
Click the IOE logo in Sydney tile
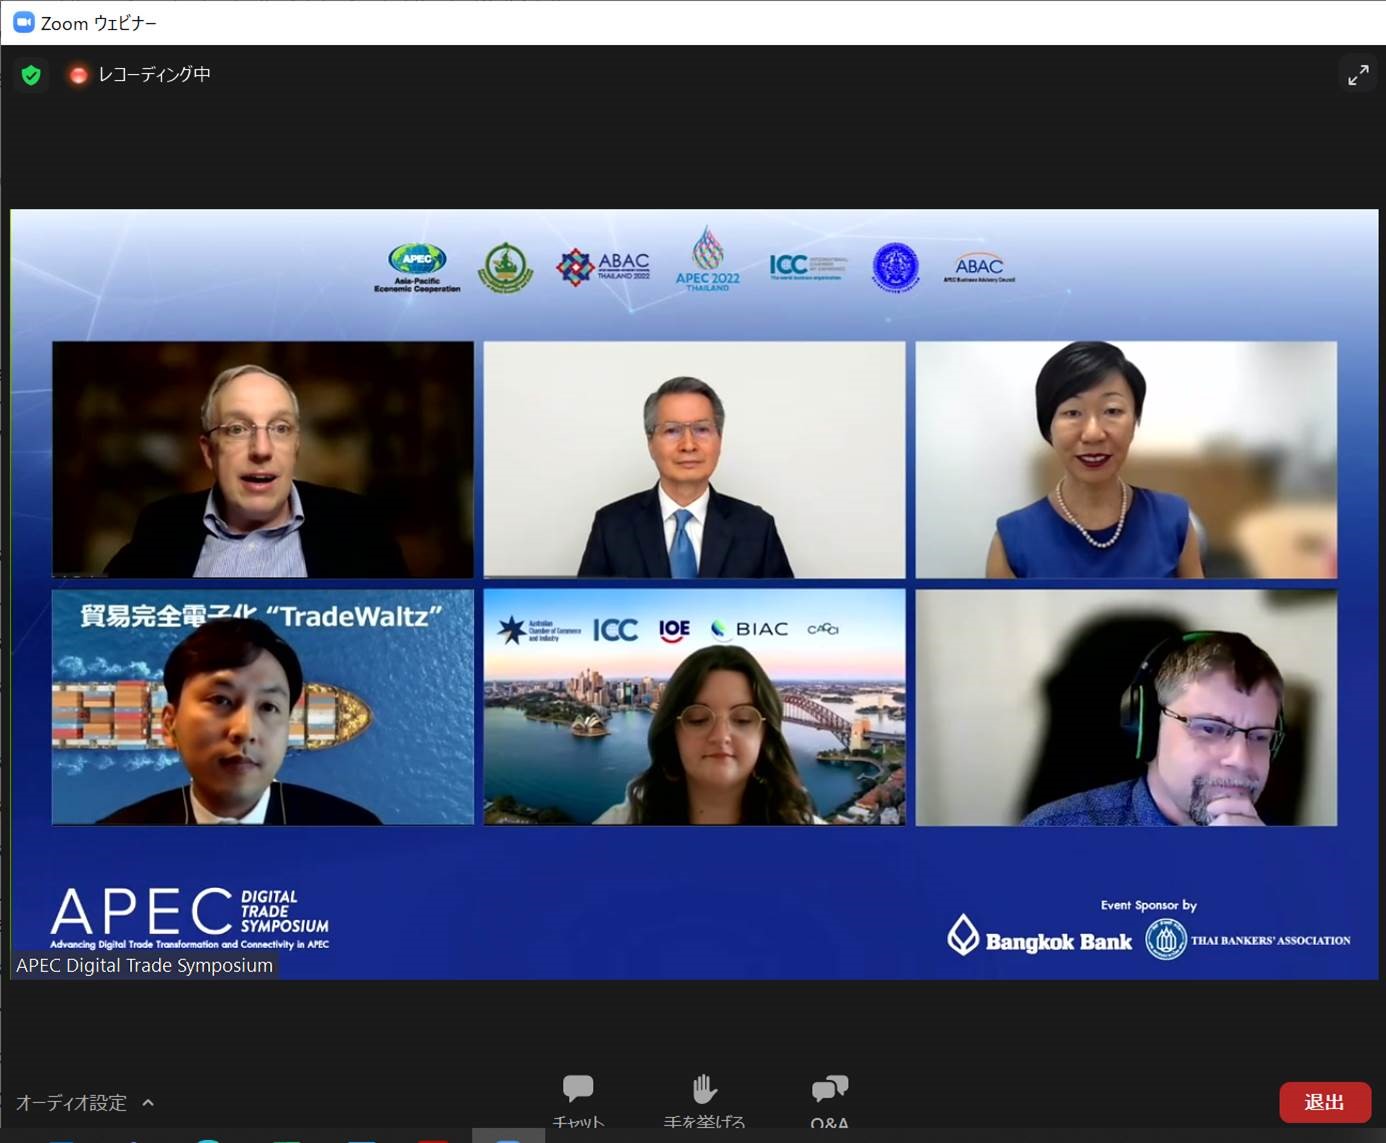click(674, 629)
